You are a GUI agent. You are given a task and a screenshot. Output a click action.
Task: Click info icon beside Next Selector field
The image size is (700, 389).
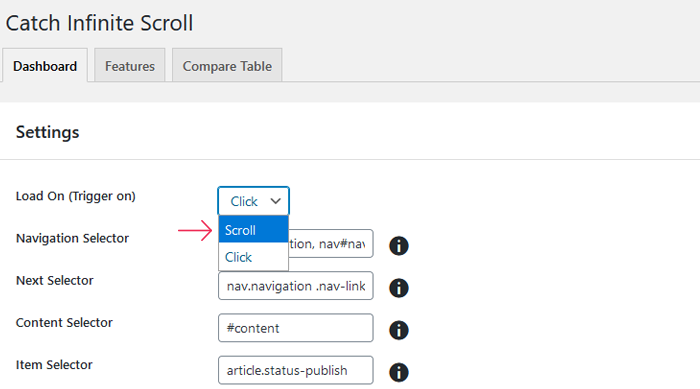click(399, 288)
